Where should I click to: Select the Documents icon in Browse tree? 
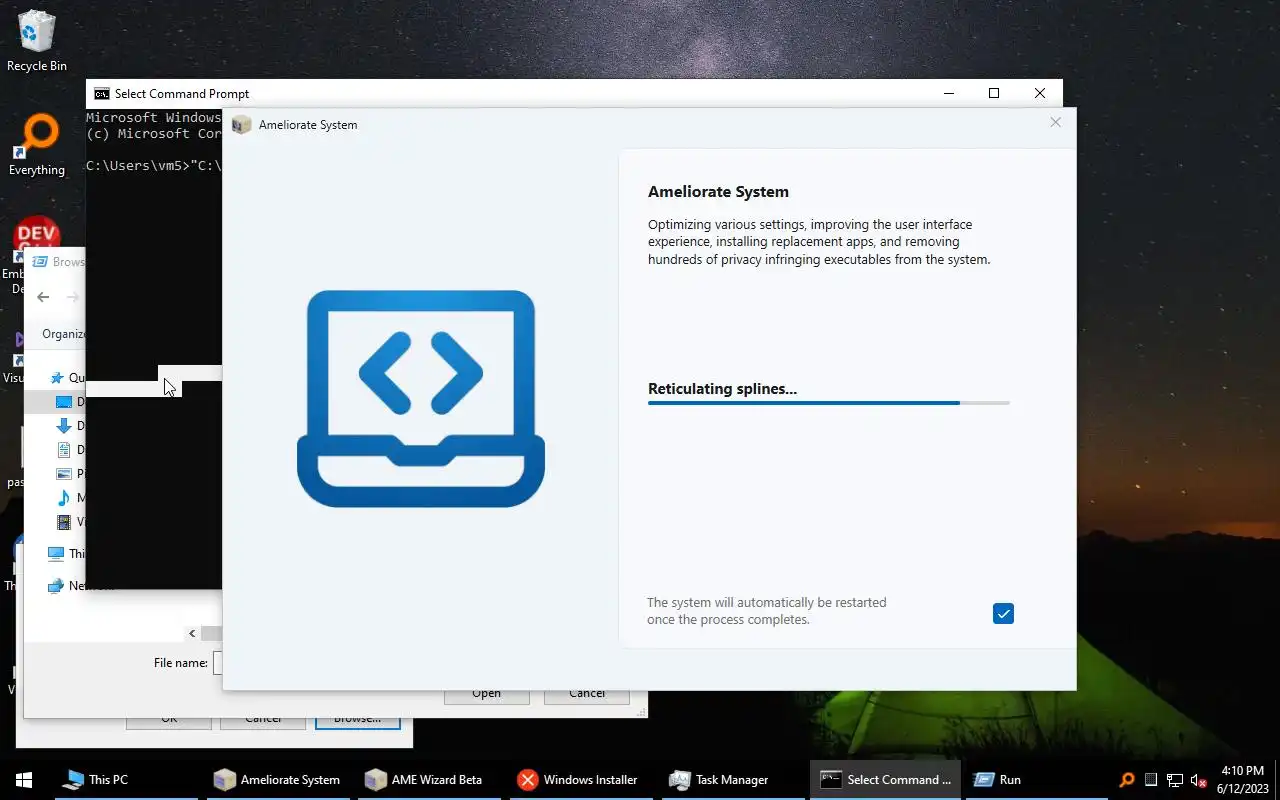pos(64,450)
